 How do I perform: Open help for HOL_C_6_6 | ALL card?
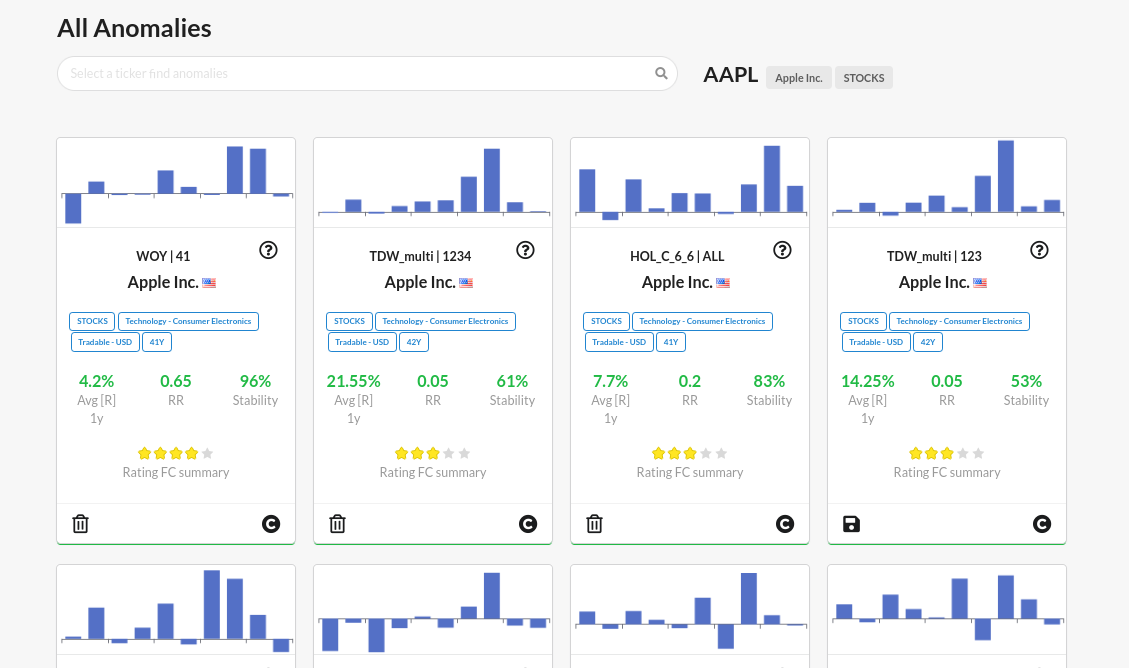tap(783, 250)
